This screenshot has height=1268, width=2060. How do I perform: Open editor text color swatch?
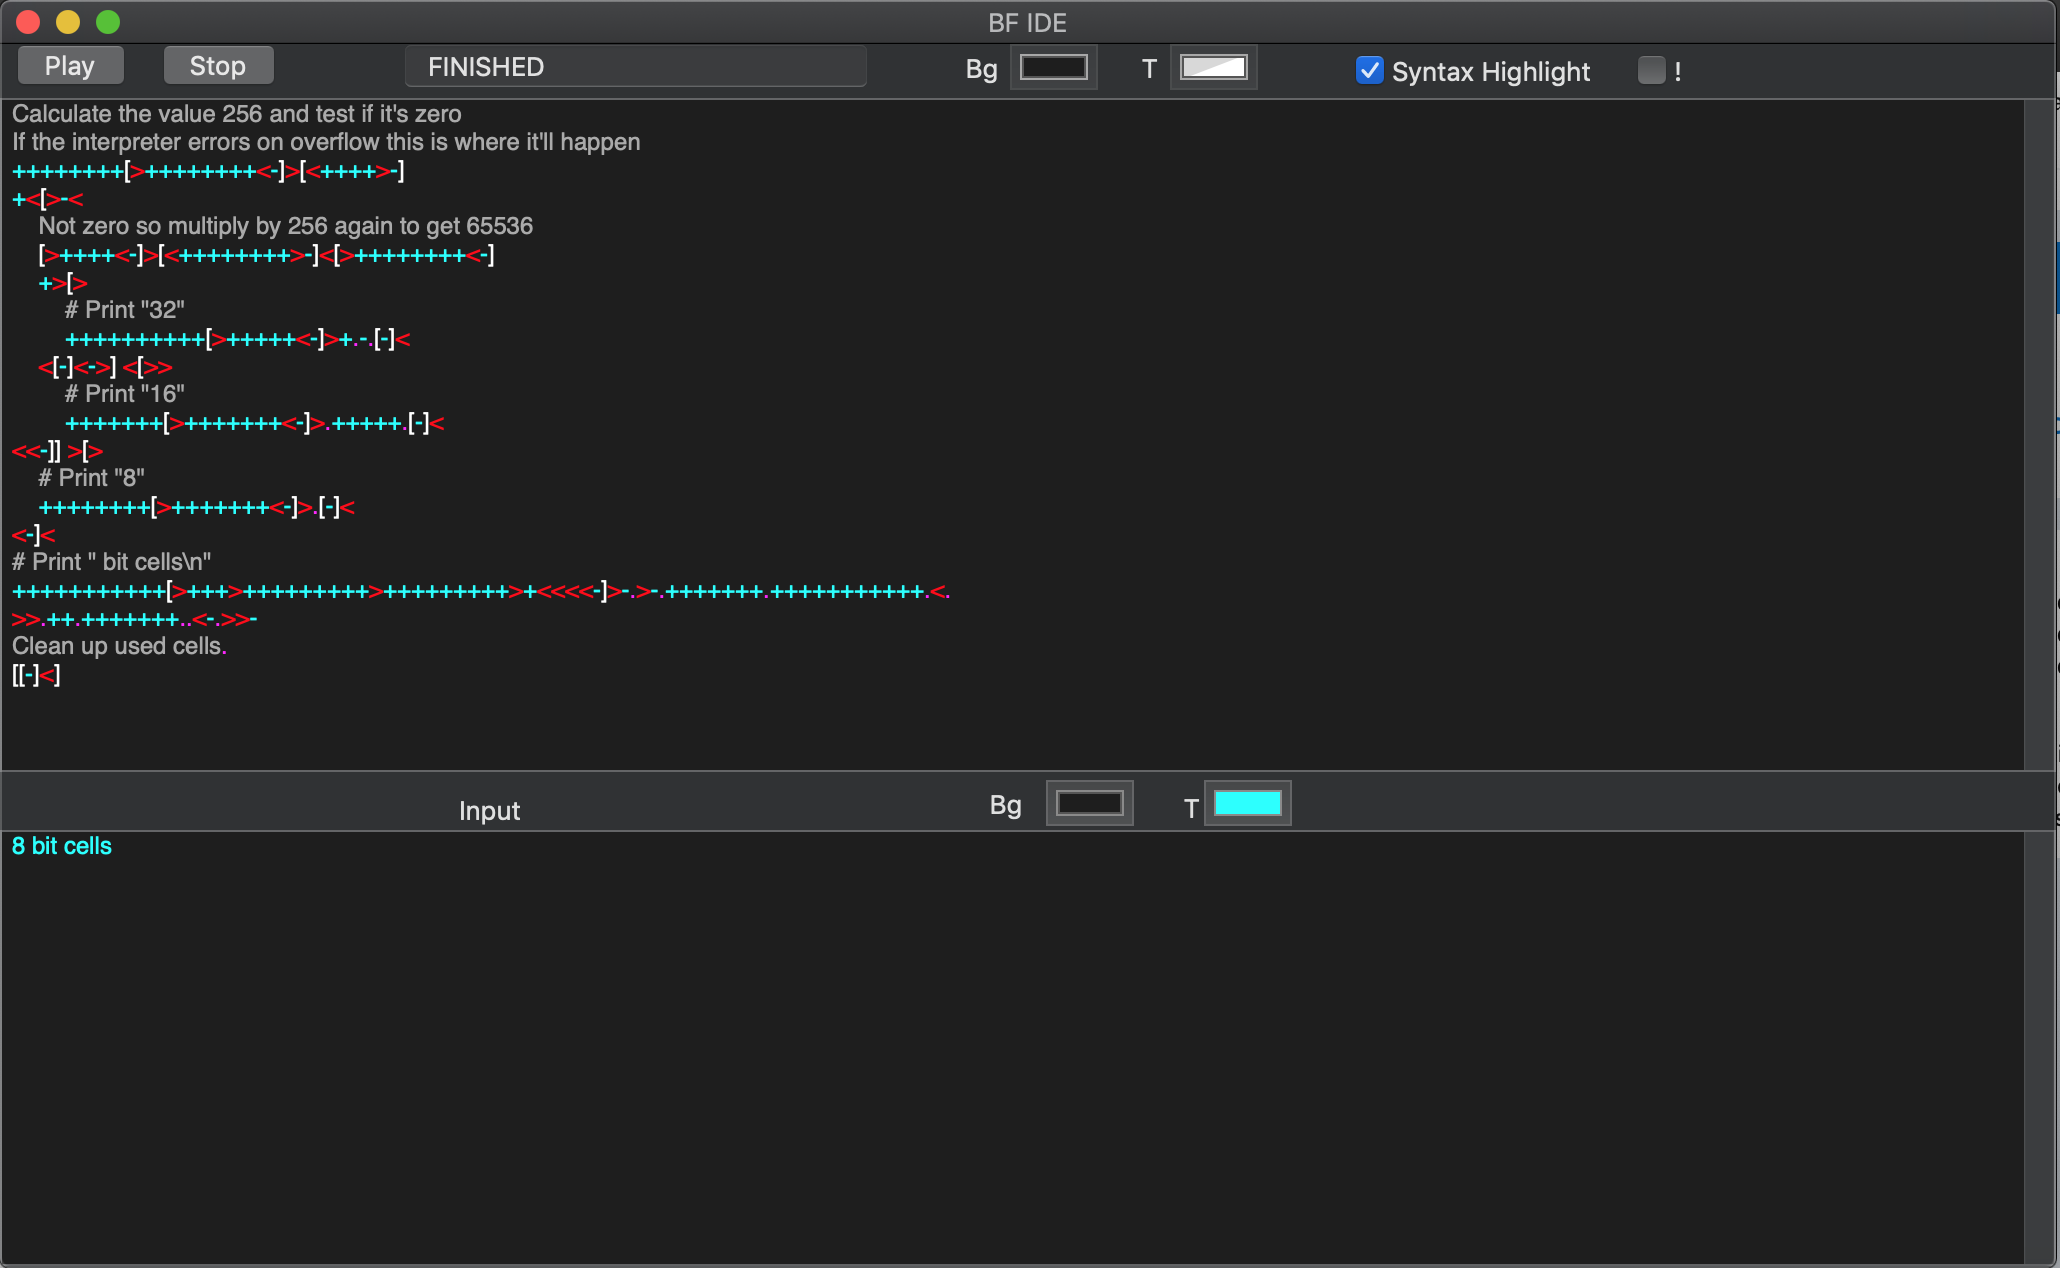point(1214,67)
